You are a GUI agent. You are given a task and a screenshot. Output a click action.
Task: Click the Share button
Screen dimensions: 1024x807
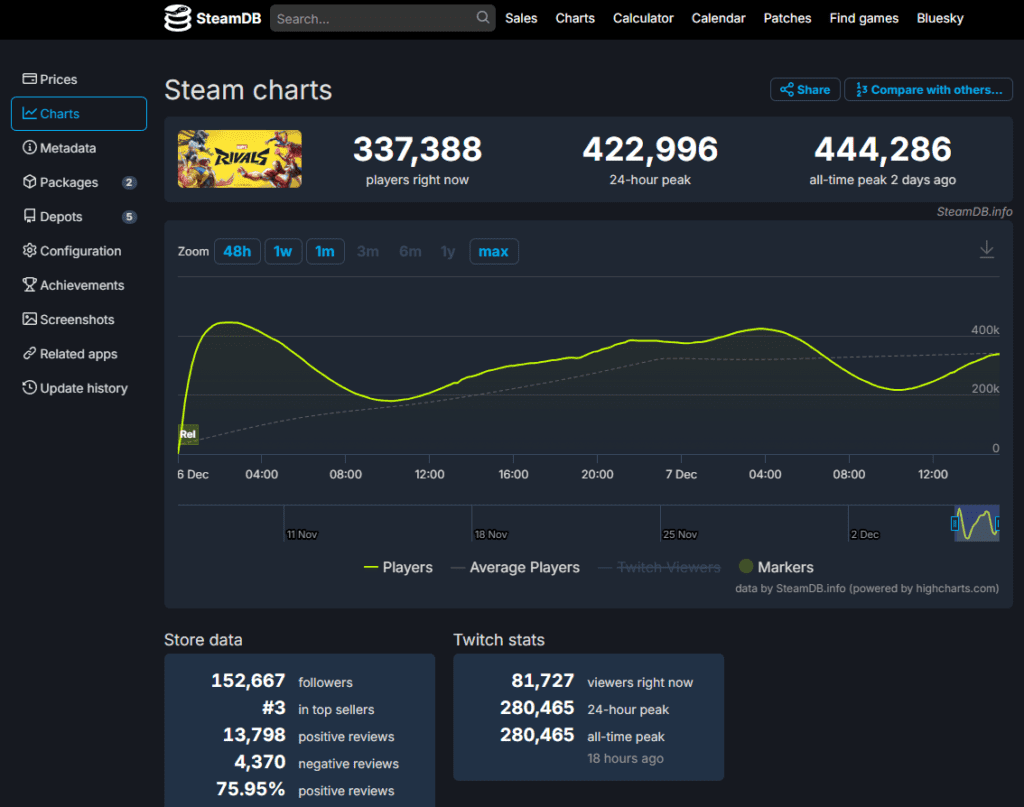pyautogui.click(x=805, y=89)
